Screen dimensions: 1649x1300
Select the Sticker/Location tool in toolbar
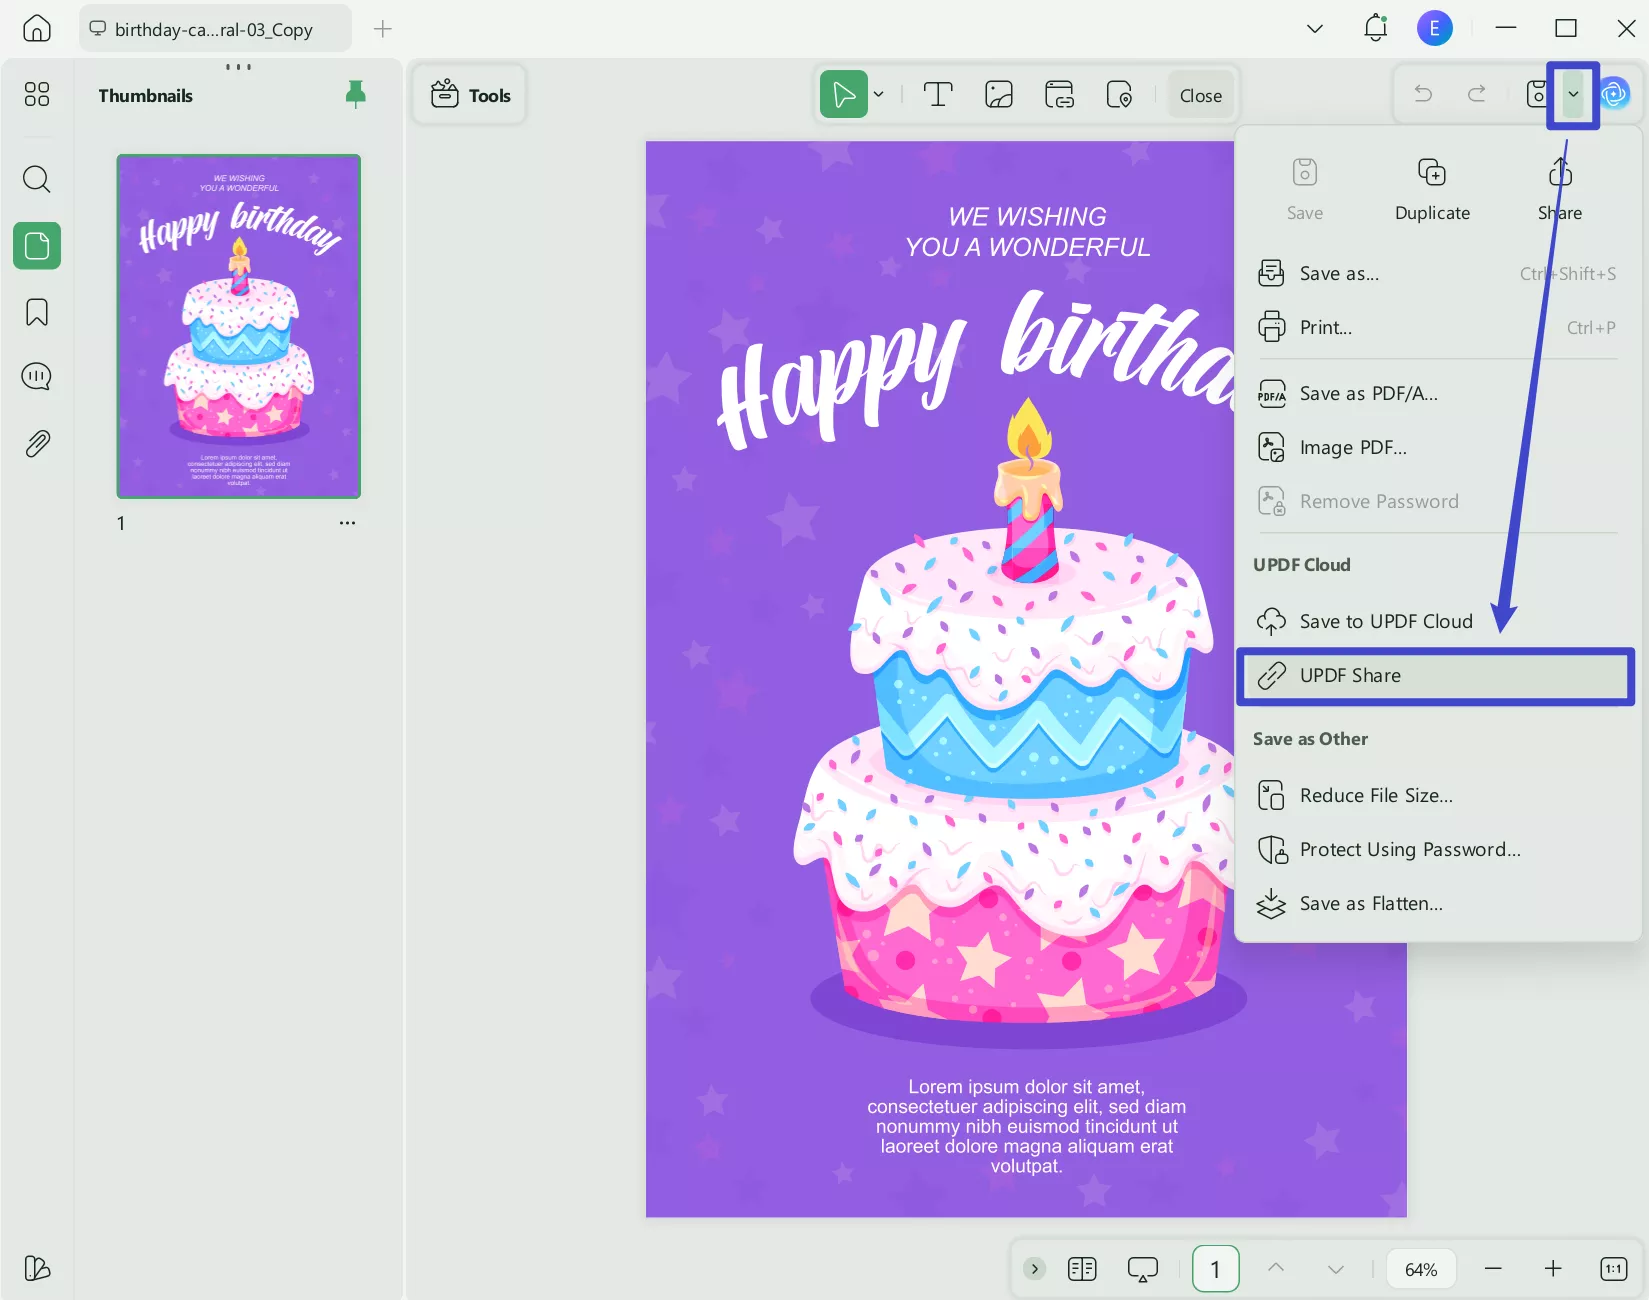click(1119, 94)
